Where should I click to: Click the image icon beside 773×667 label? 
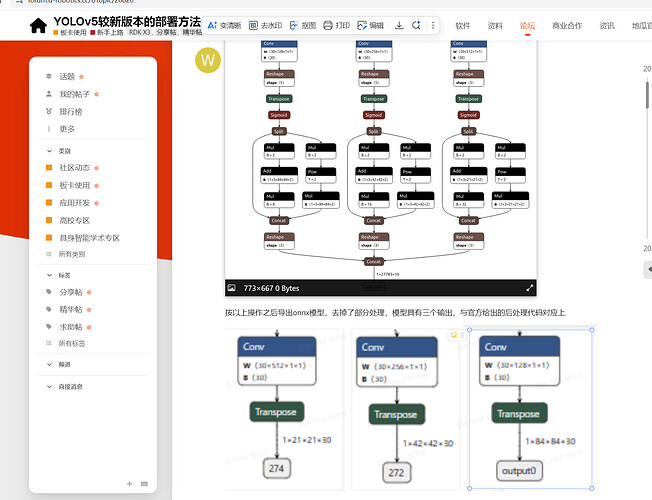tap(231, 288)
